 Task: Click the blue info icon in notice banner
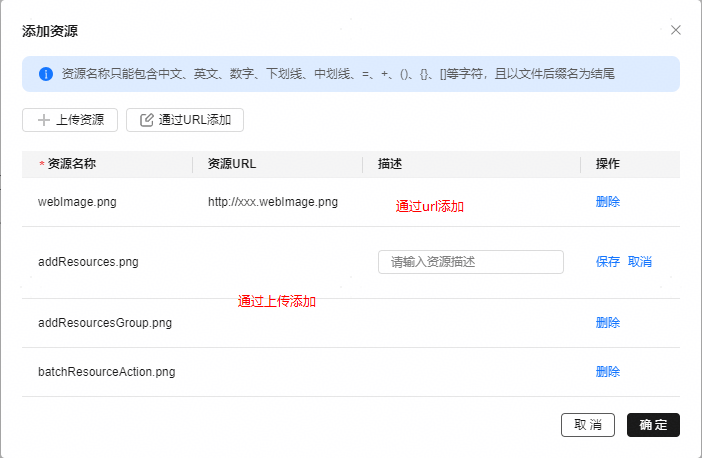(x=46, y=74)
